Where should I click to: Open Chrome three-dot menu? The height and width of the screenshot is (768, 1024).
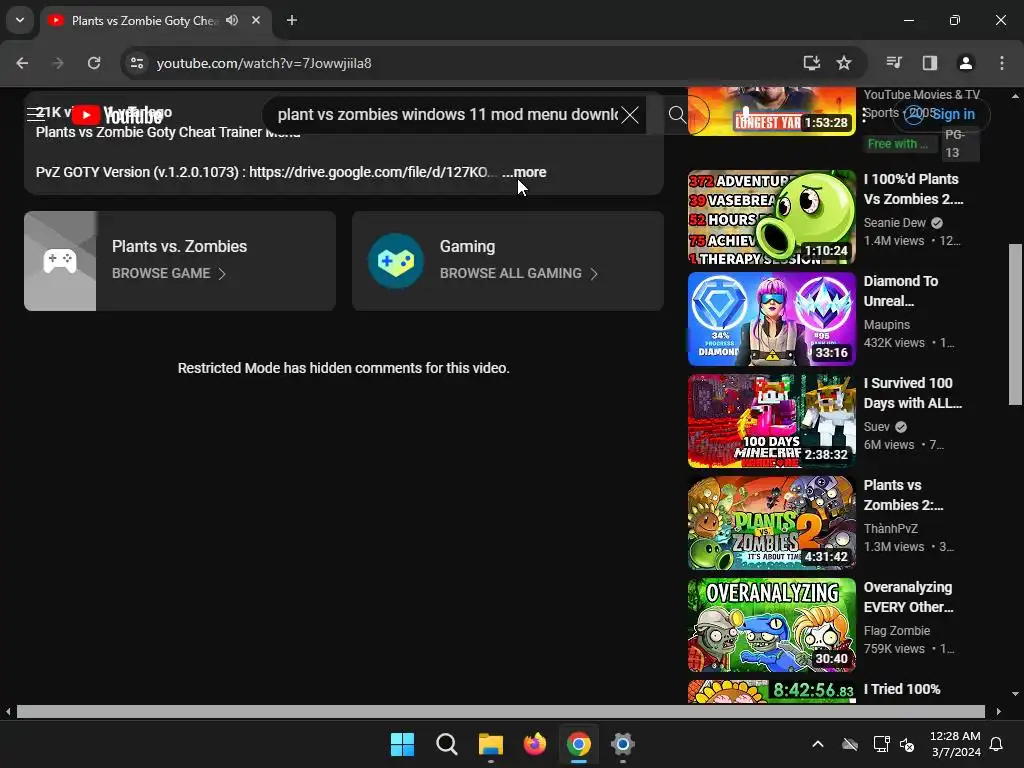point(1002,63)
